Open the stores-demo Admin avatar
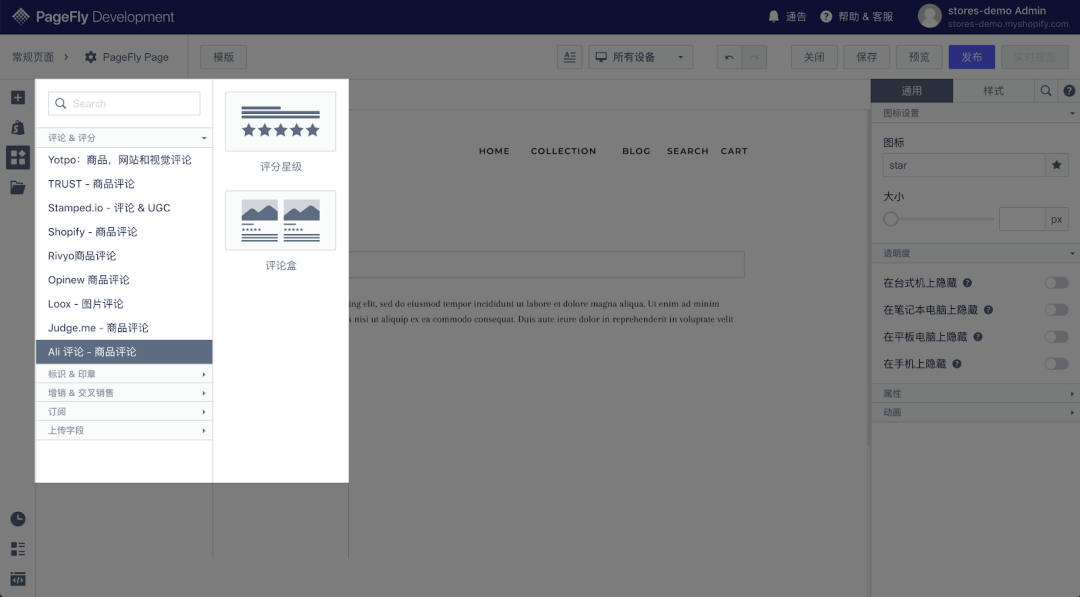The height and width of the screenshot is (597, 1080). [x=929, y=16]
